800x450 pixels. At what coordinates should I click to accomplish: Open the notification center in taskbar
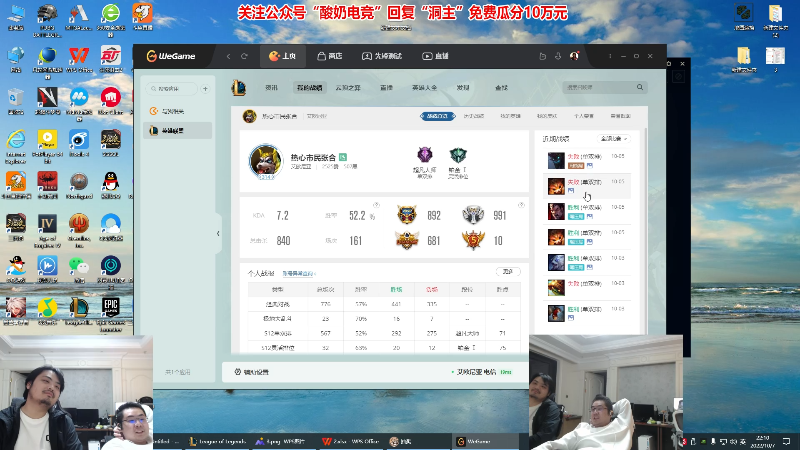(787, 442)
